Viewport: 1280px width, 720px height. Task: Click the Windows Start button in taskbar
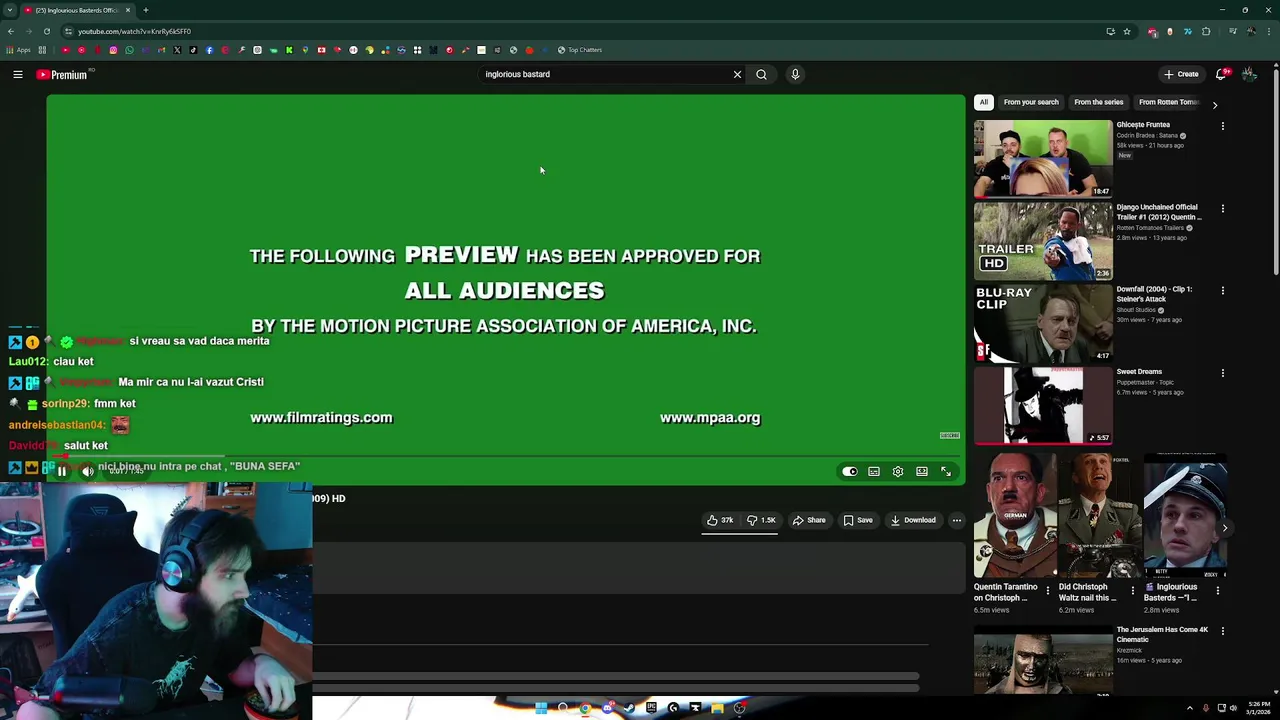[541, 708]
